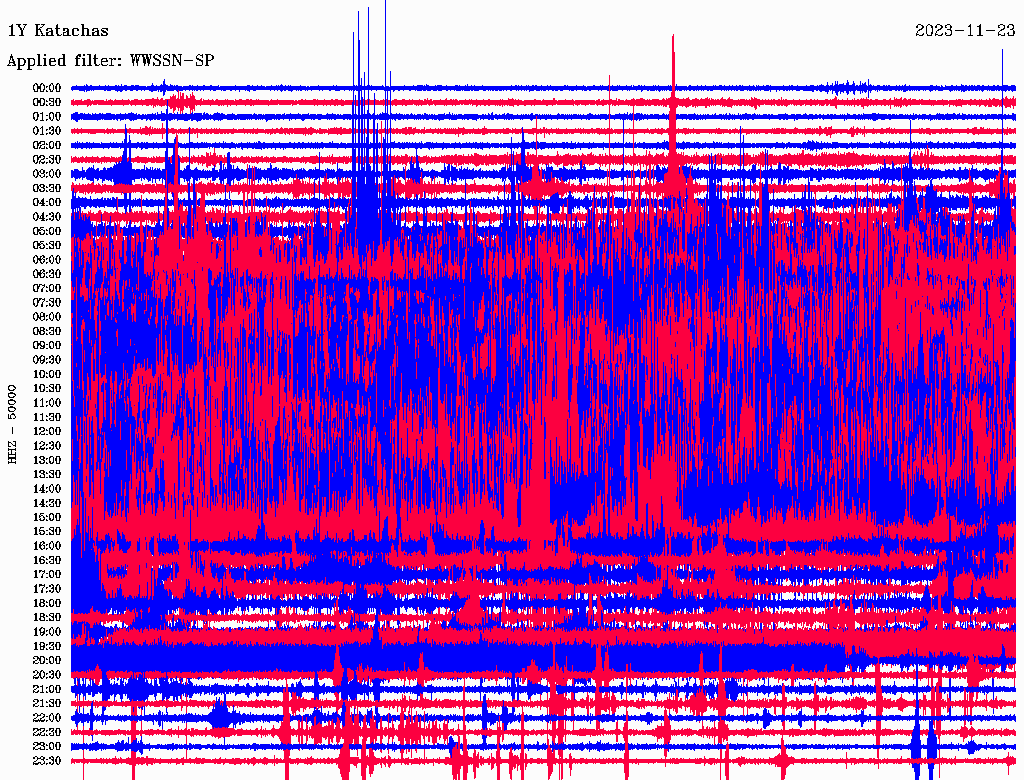Click the 09:30 time label
The height and width of the screenshot is (780, 1024).
pyautogui.click(x=47, y=360)
